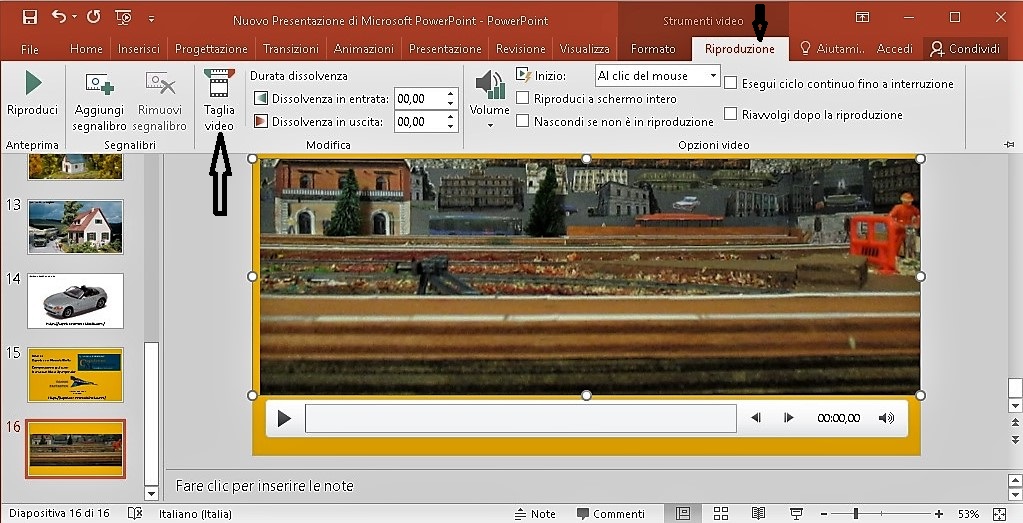The width and height of the screenshot is (1023, 523).
Task: Enable Riproduci a schermo intero checkbox
Action: (x=523, y=98)
